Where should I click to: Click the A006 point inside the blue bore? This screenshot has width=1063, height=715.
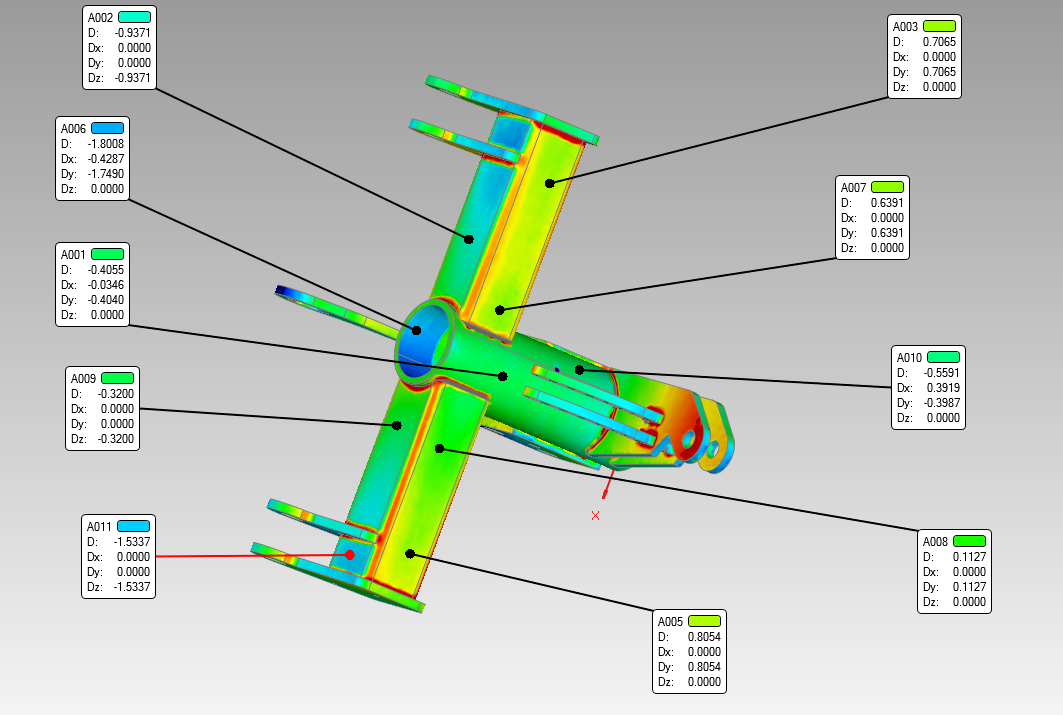416,330
